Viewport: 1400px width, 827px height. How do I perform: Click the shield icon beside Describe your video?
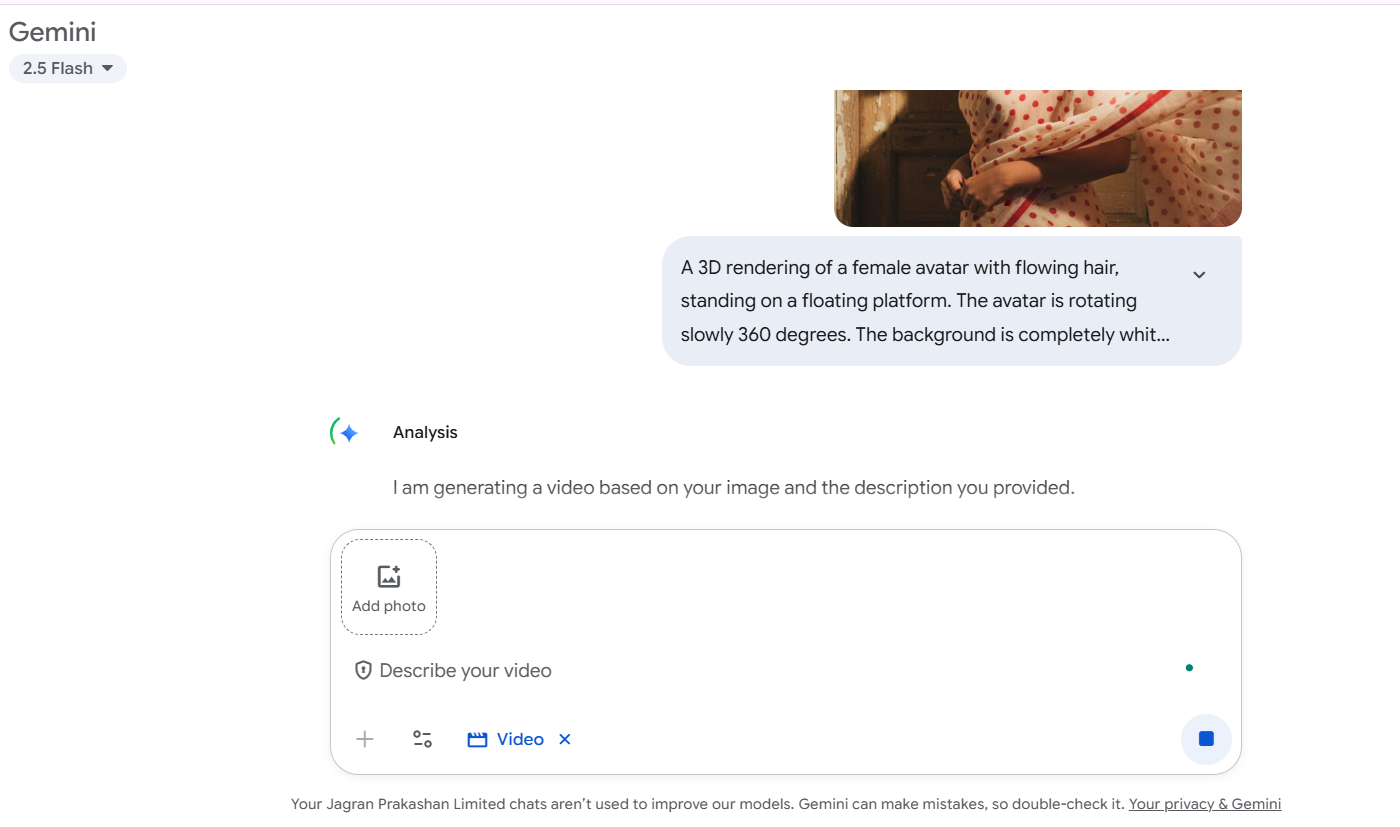coord(363,670)
